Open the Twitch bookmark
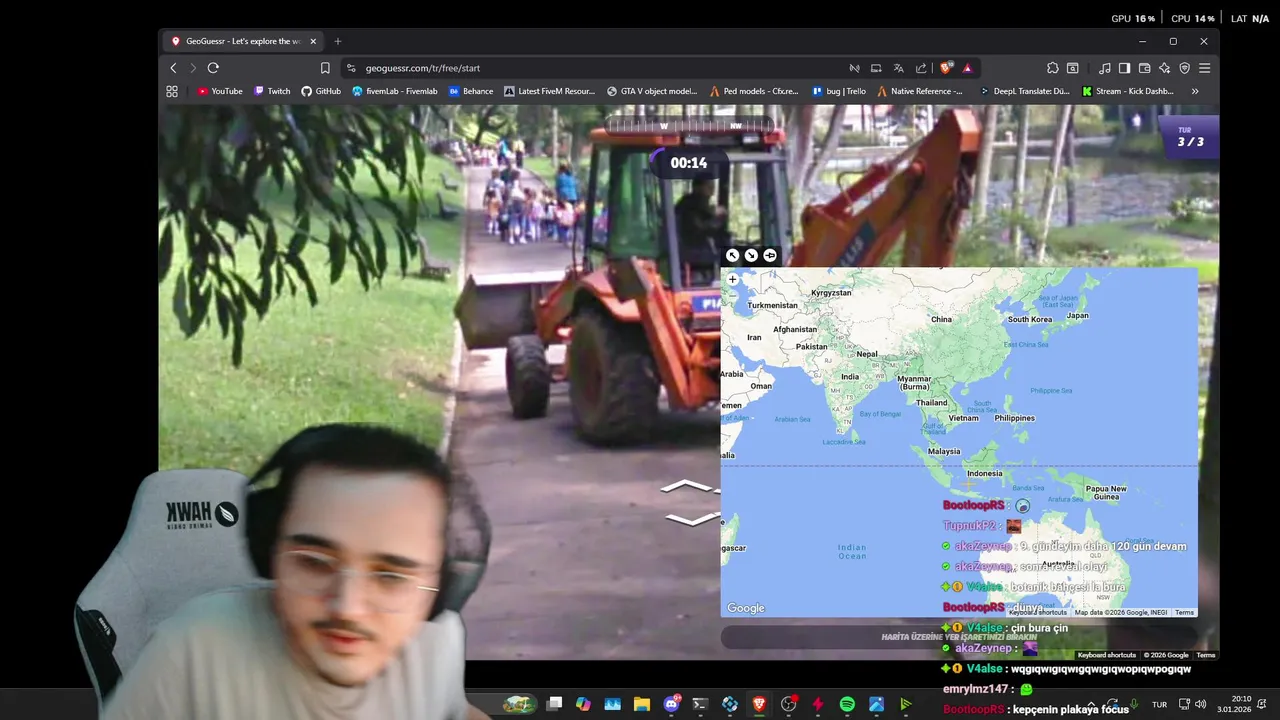 272,91
